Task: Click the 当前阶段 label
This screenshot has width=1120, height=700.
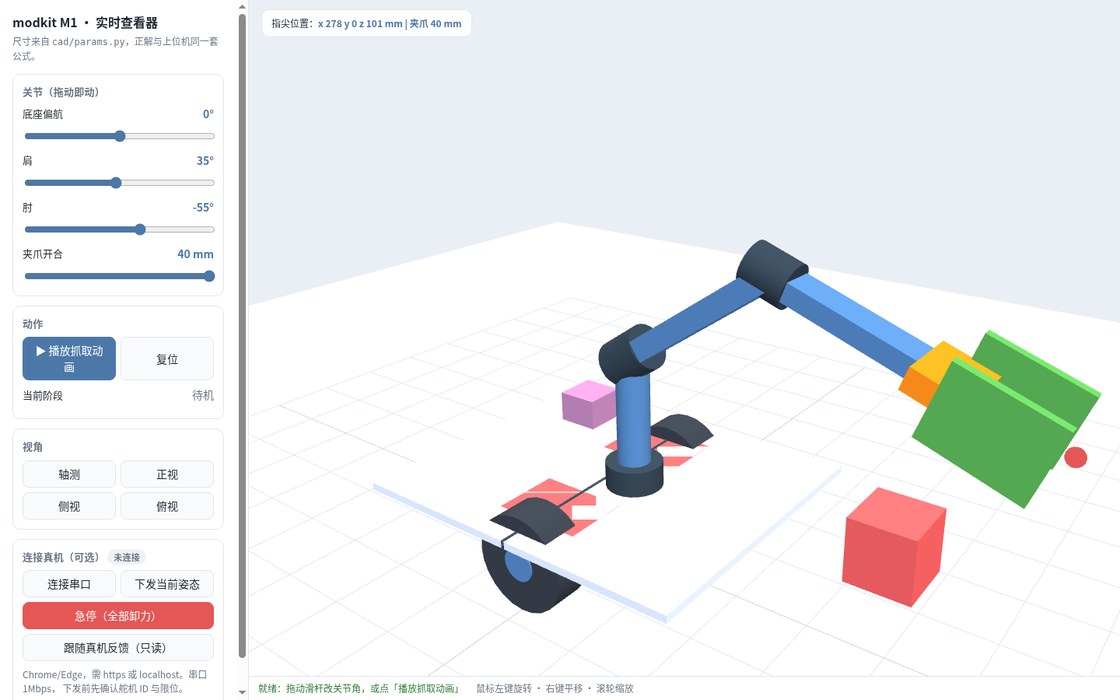Action: [x=43, y=396]
